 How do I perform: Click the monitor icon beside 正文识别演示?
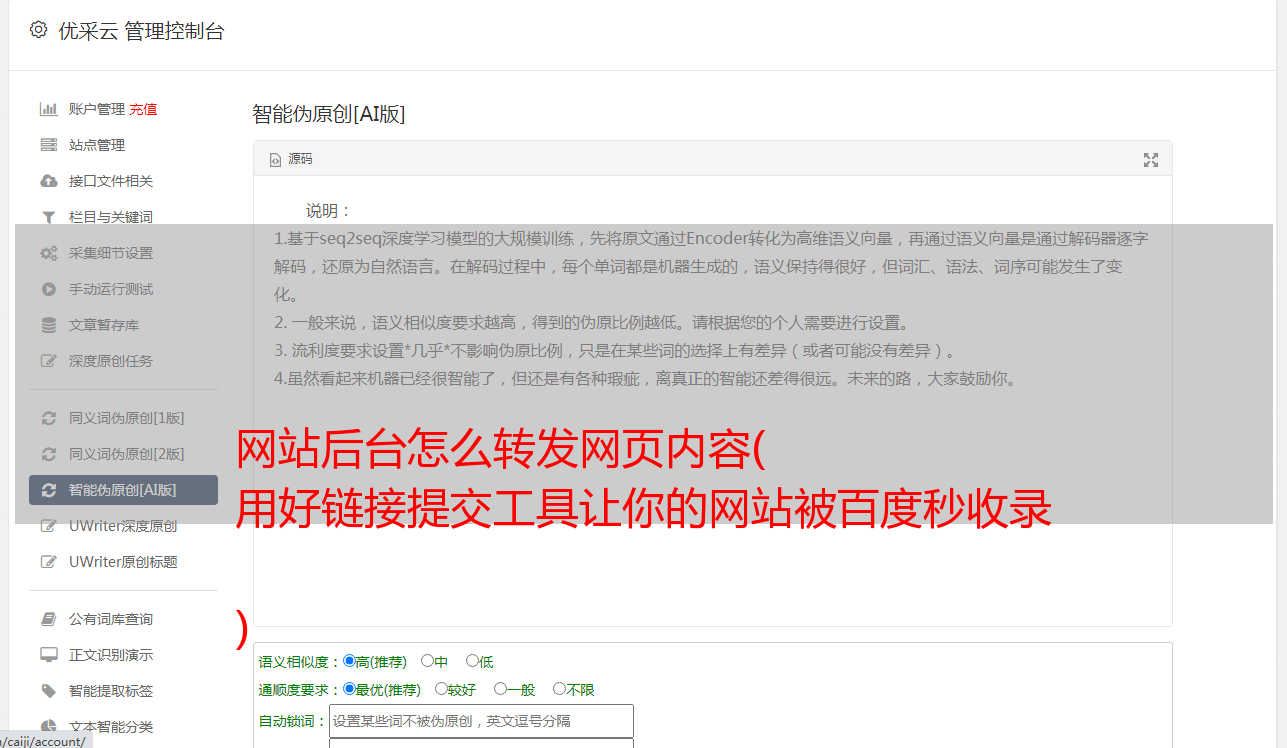click(48, 655)
